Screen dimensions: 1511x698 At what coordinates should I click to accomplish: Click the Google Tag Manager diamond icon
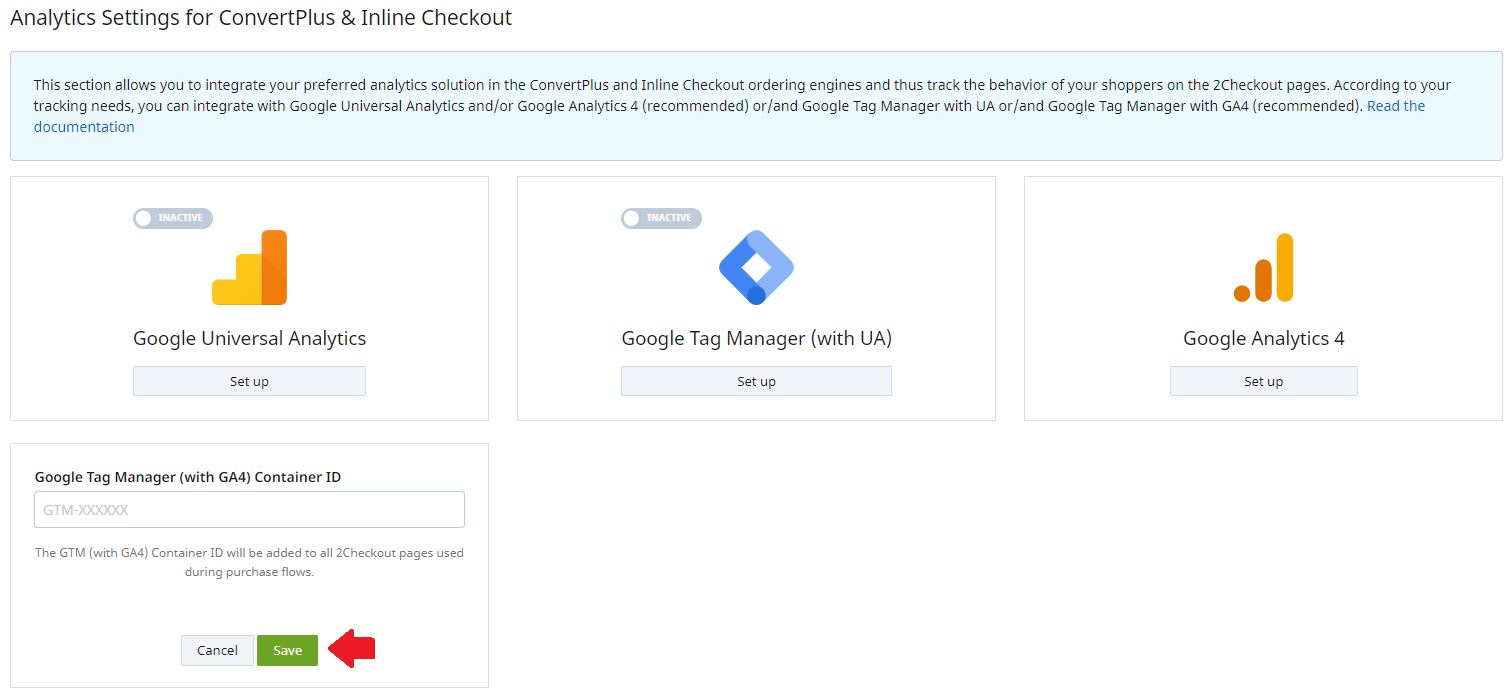(756, 265)
